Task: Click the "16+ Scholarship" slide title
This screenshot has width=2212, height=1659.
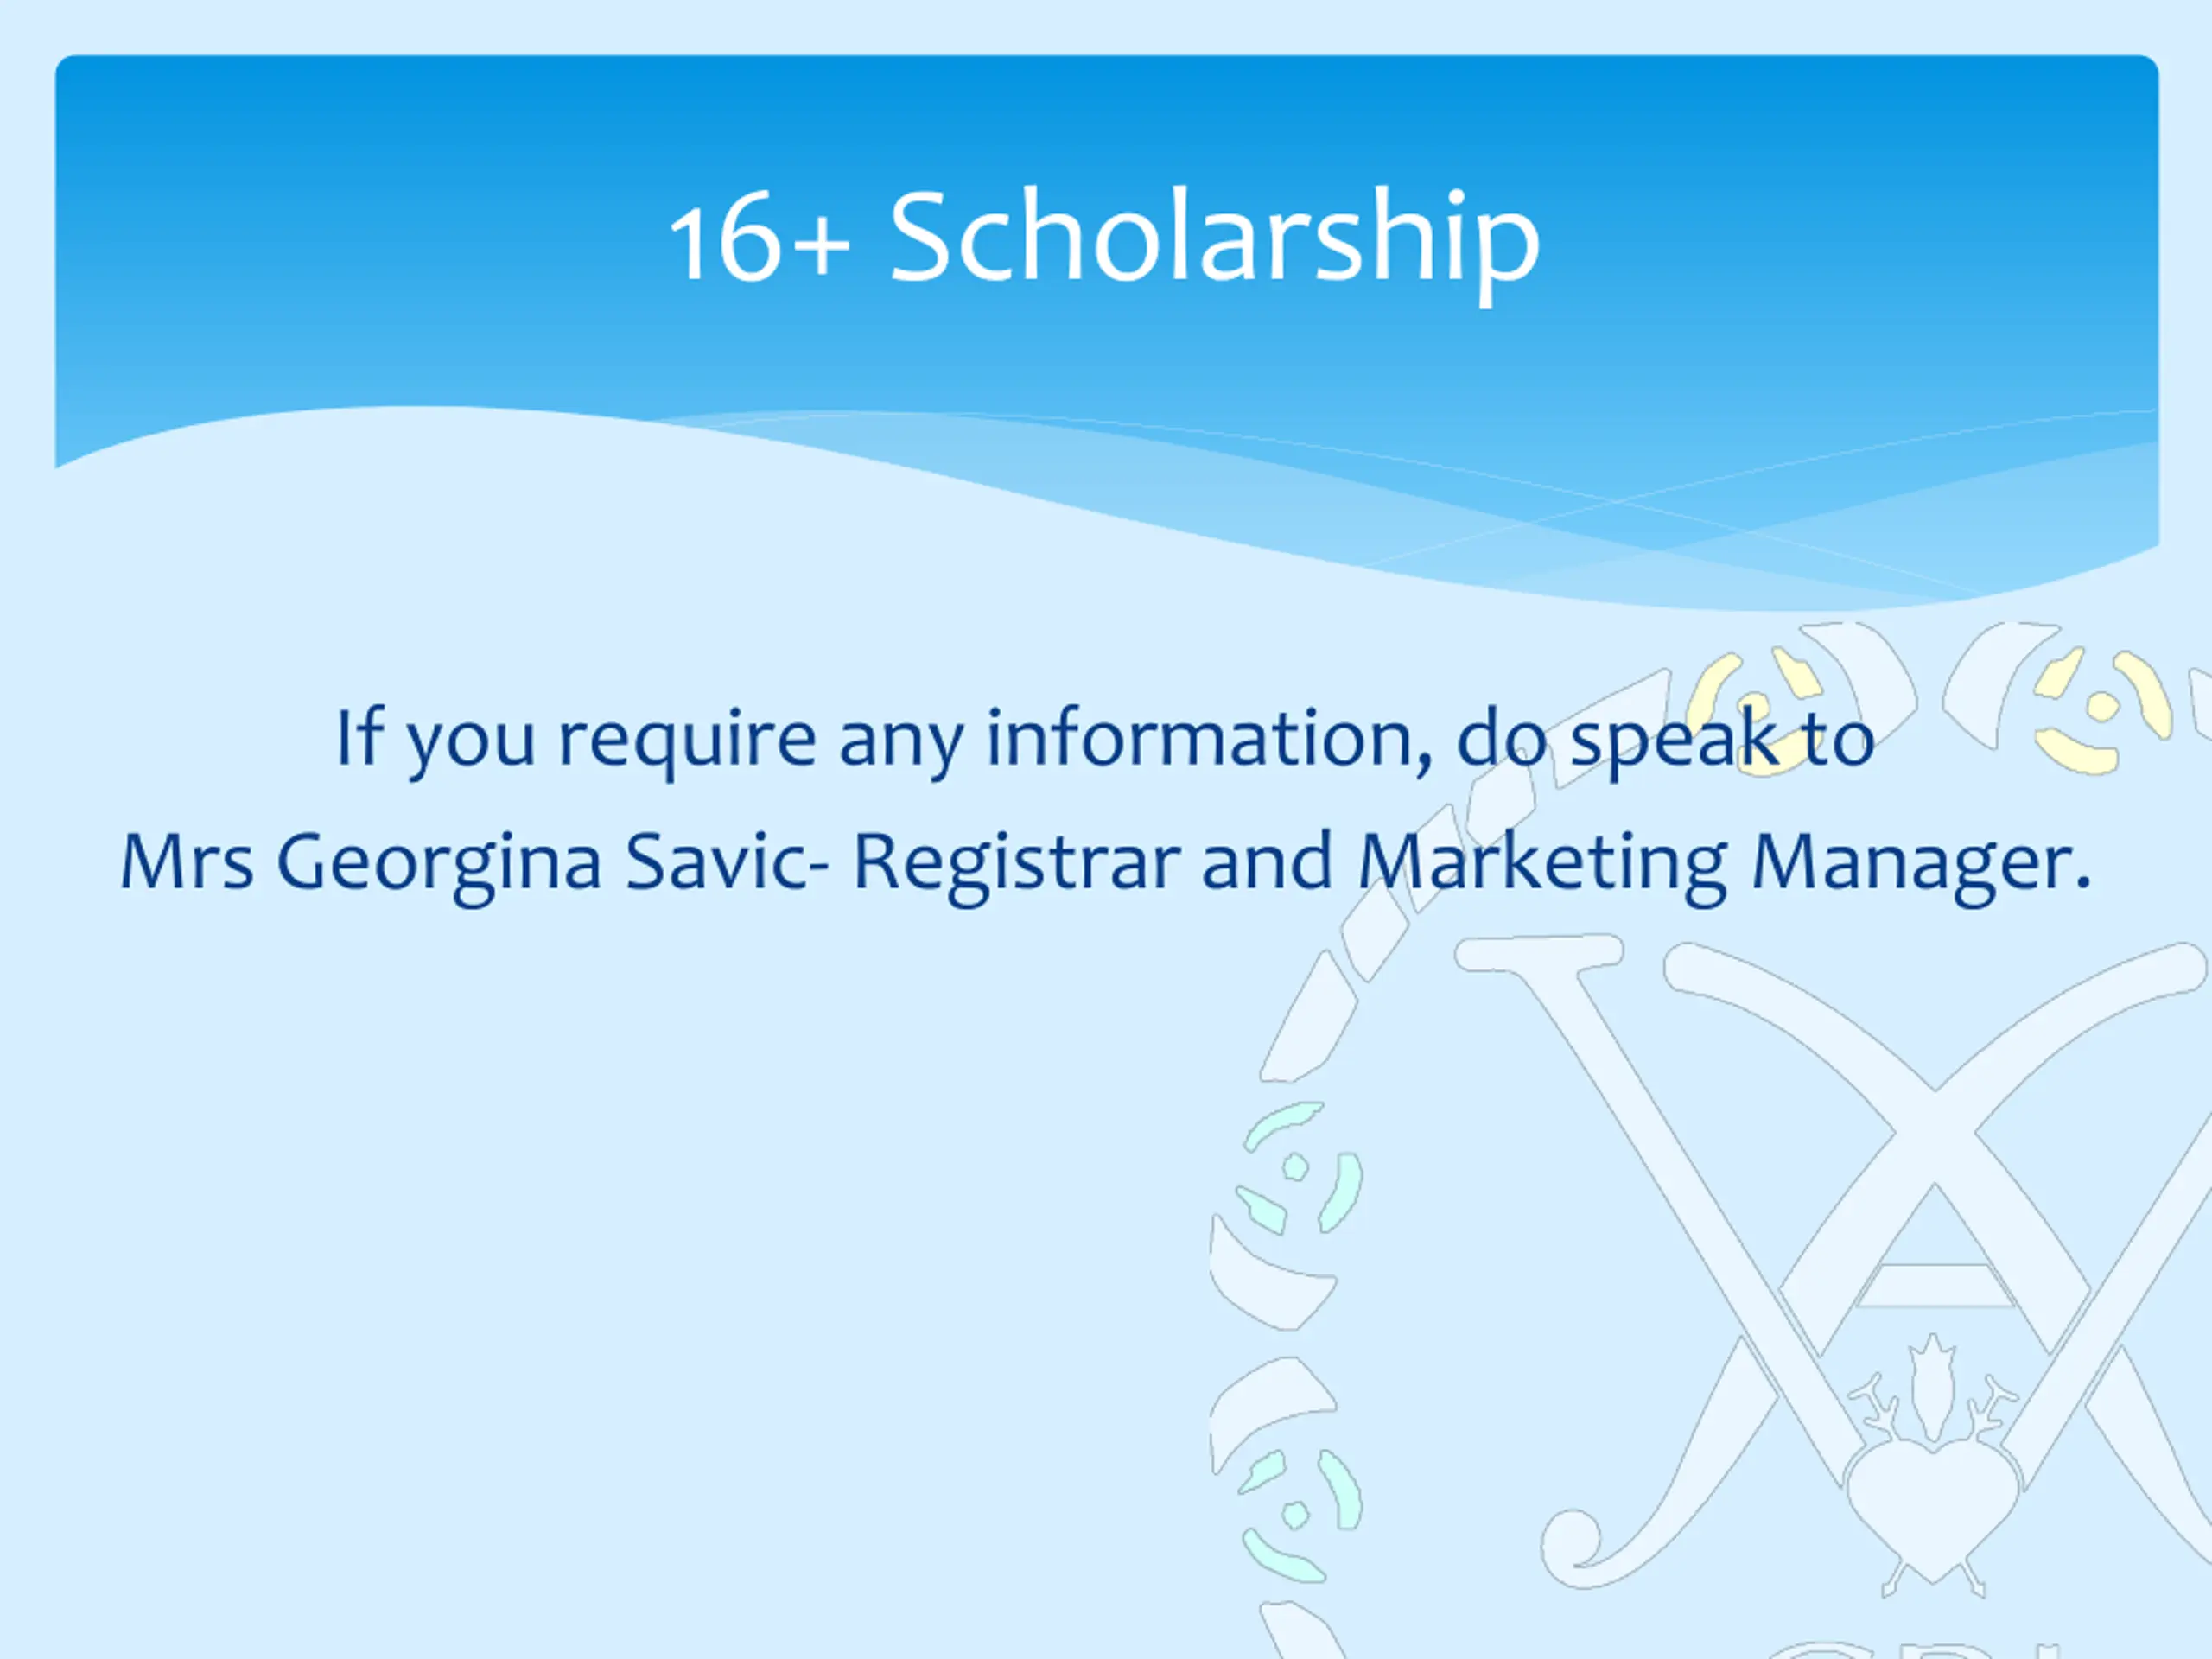Action: [x=1104, y=237]
